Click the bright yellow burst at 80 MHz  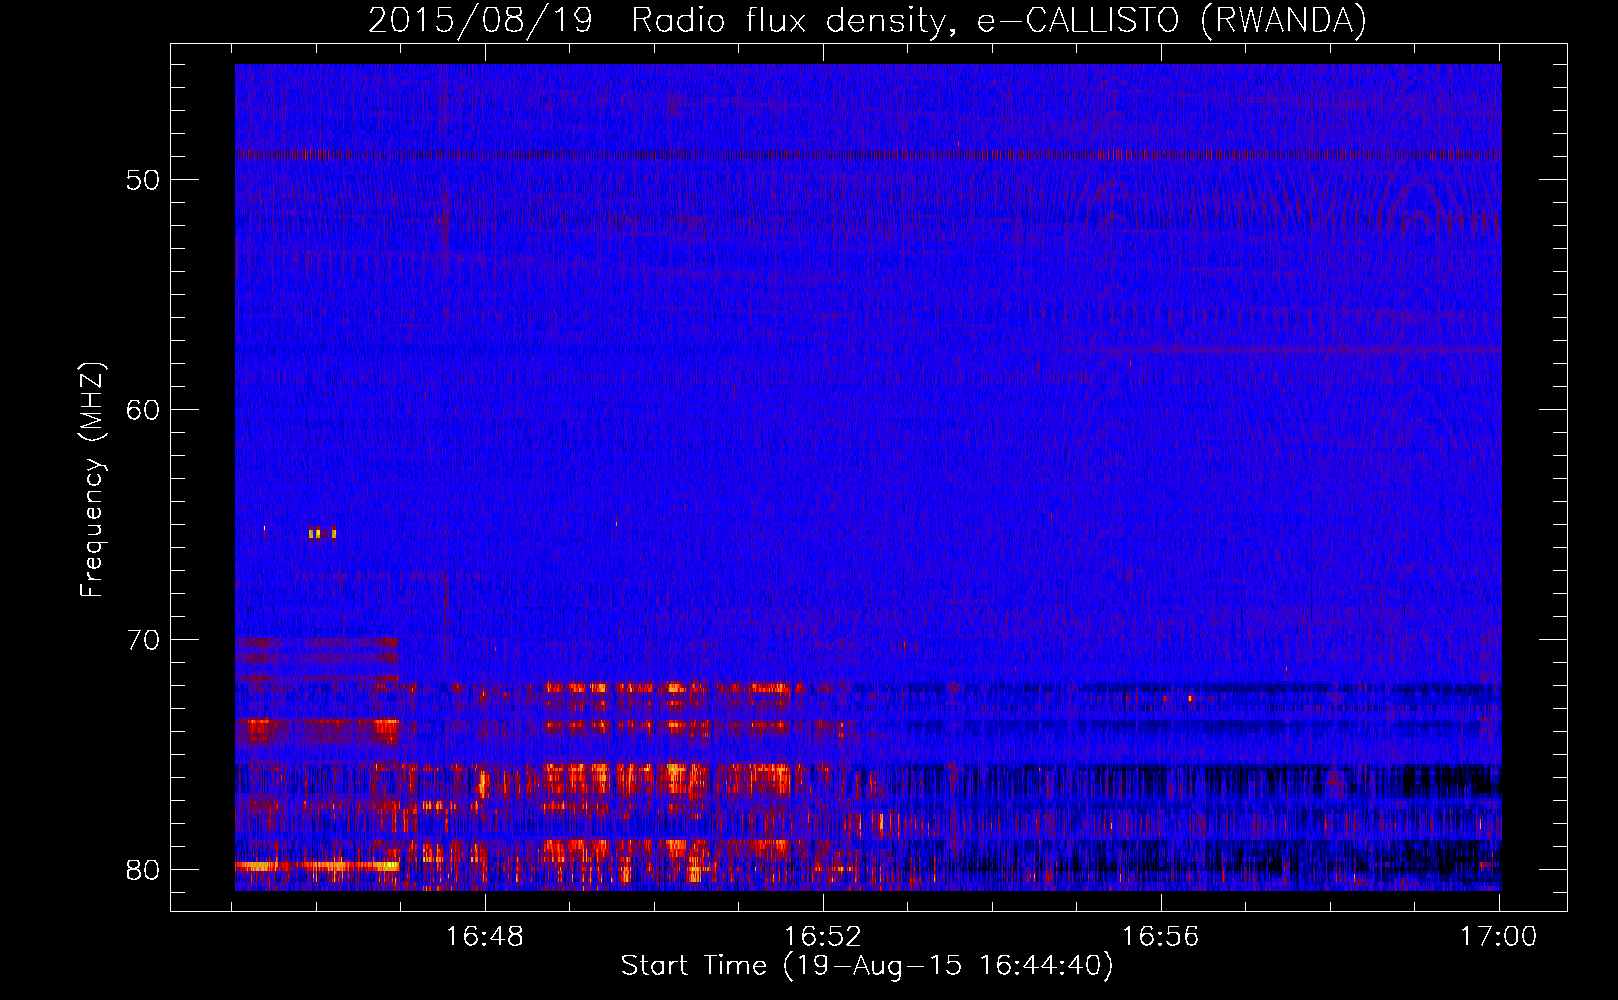click(316, 866)
